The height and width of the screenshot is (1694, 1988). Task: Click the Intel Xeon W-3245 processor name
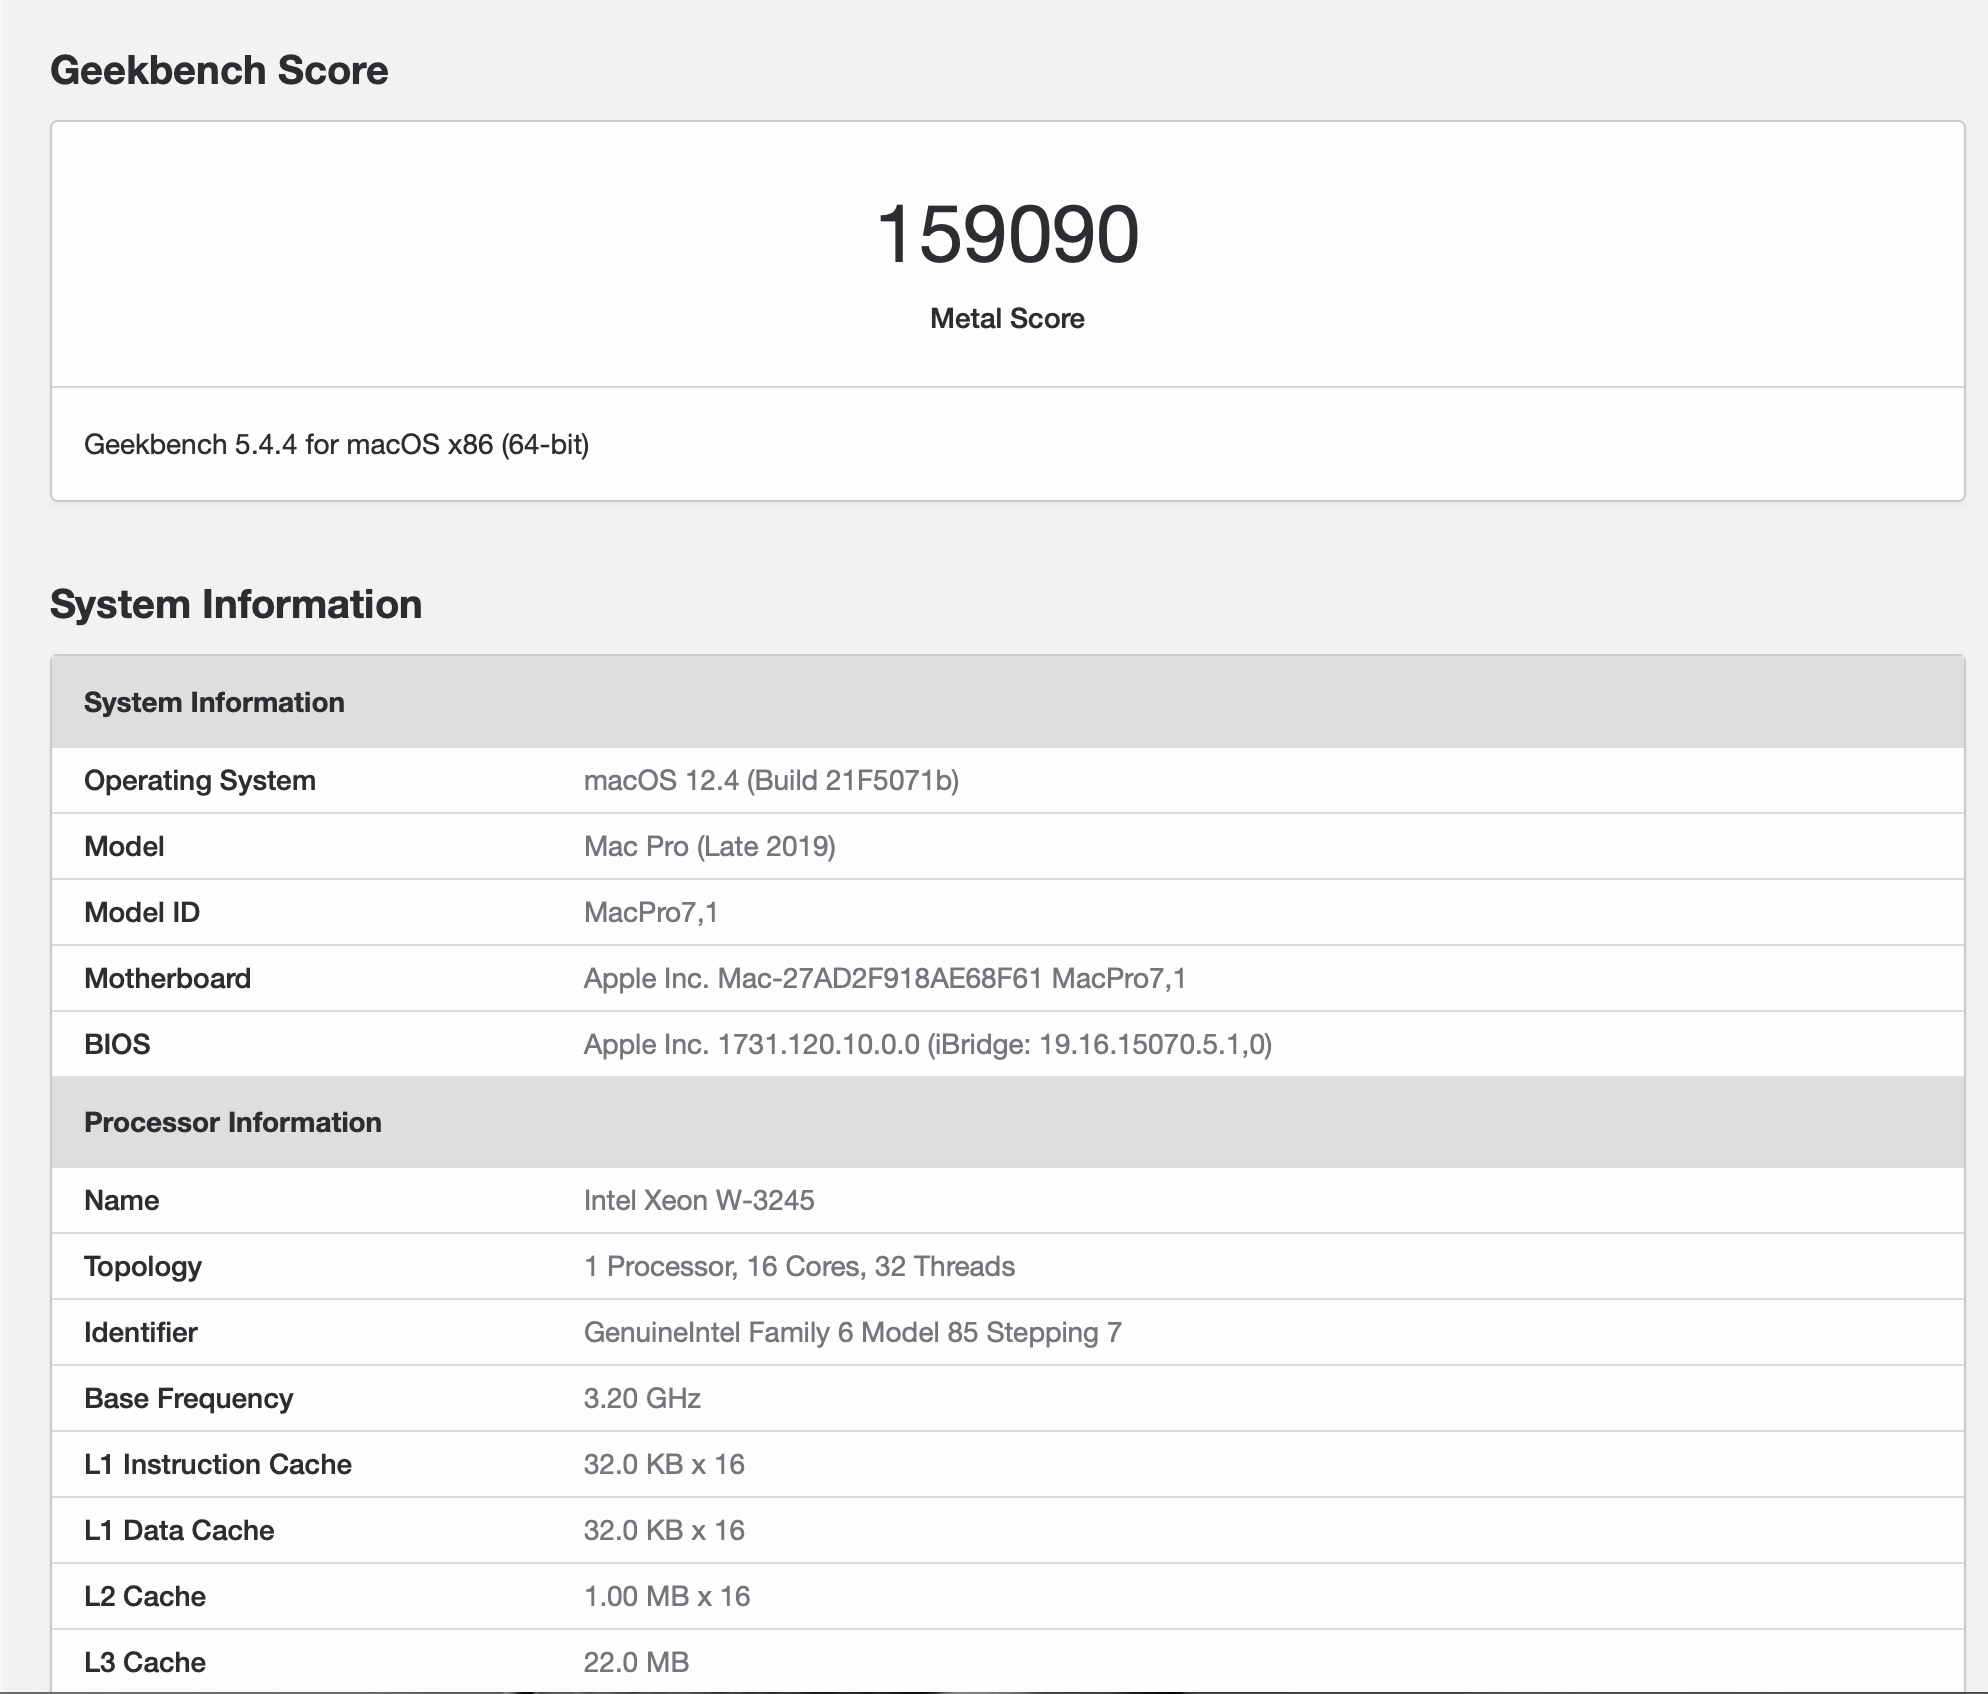pyautogui.click(x=699, y=1200)
